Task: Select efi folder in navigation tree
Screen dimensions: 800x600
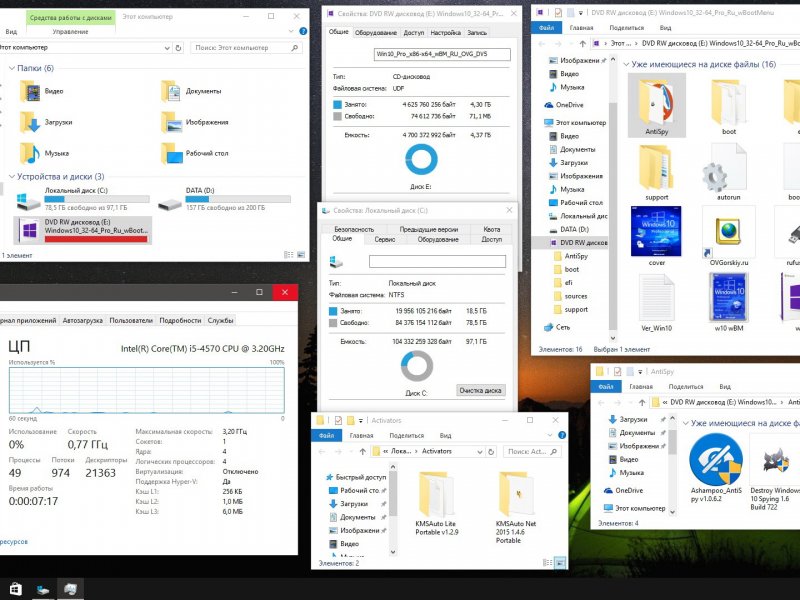Action: tap(568, 283)
